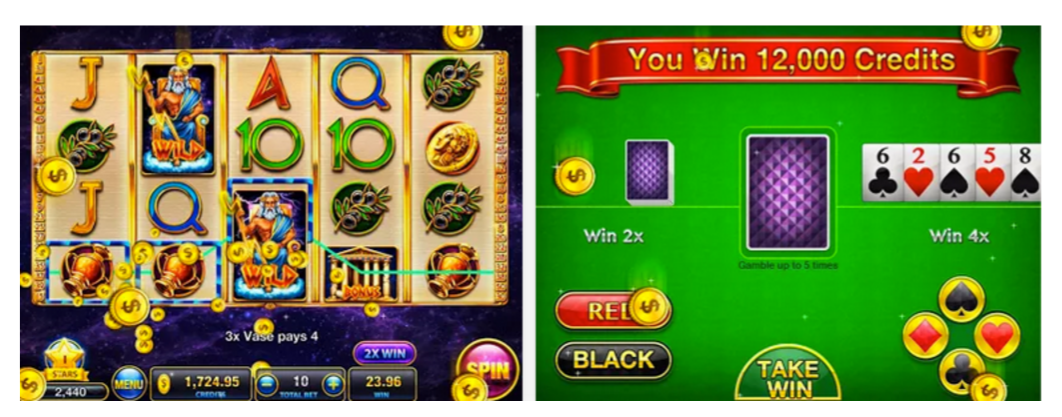Activate the 2X WIN button
Screen dimensions: 1062x417
384,353
